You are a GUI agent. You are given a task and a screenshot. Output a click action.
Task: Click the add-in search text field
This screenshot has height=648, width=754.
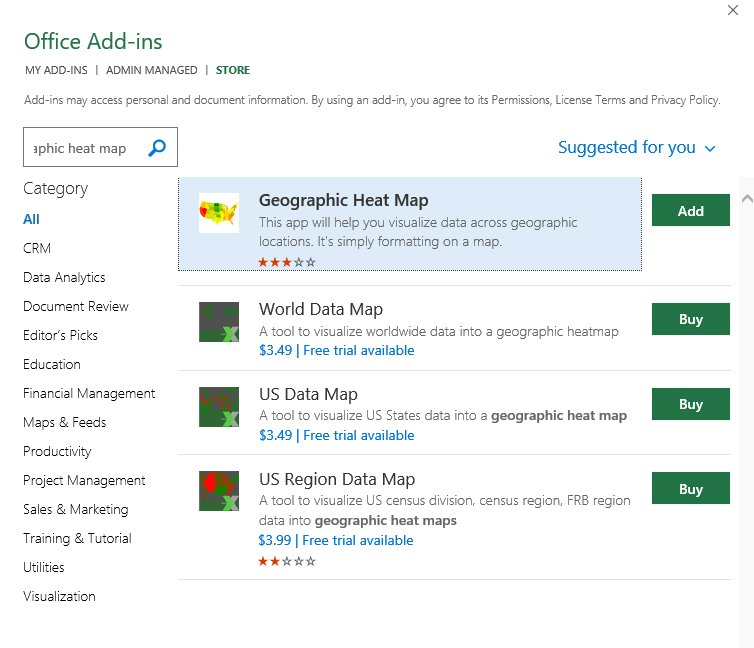pos(83,148)
